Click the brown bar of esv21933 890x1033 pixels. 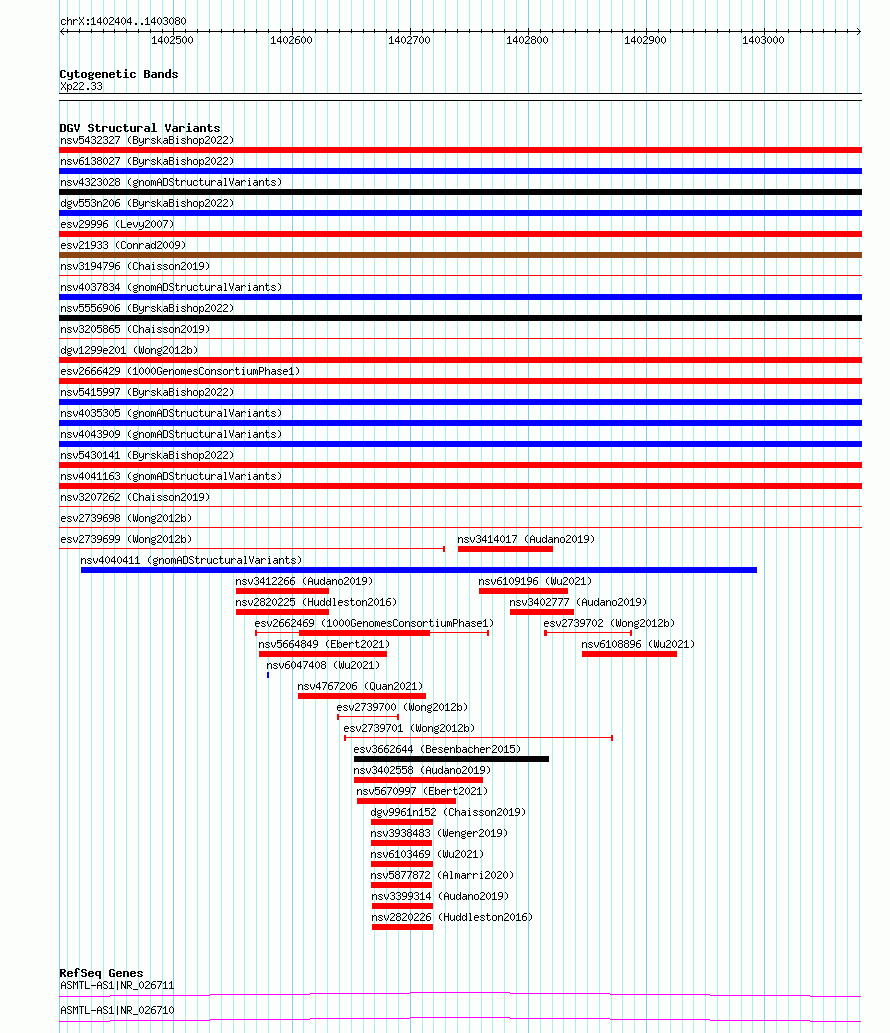pyautogui.click(x=460, y=255)
